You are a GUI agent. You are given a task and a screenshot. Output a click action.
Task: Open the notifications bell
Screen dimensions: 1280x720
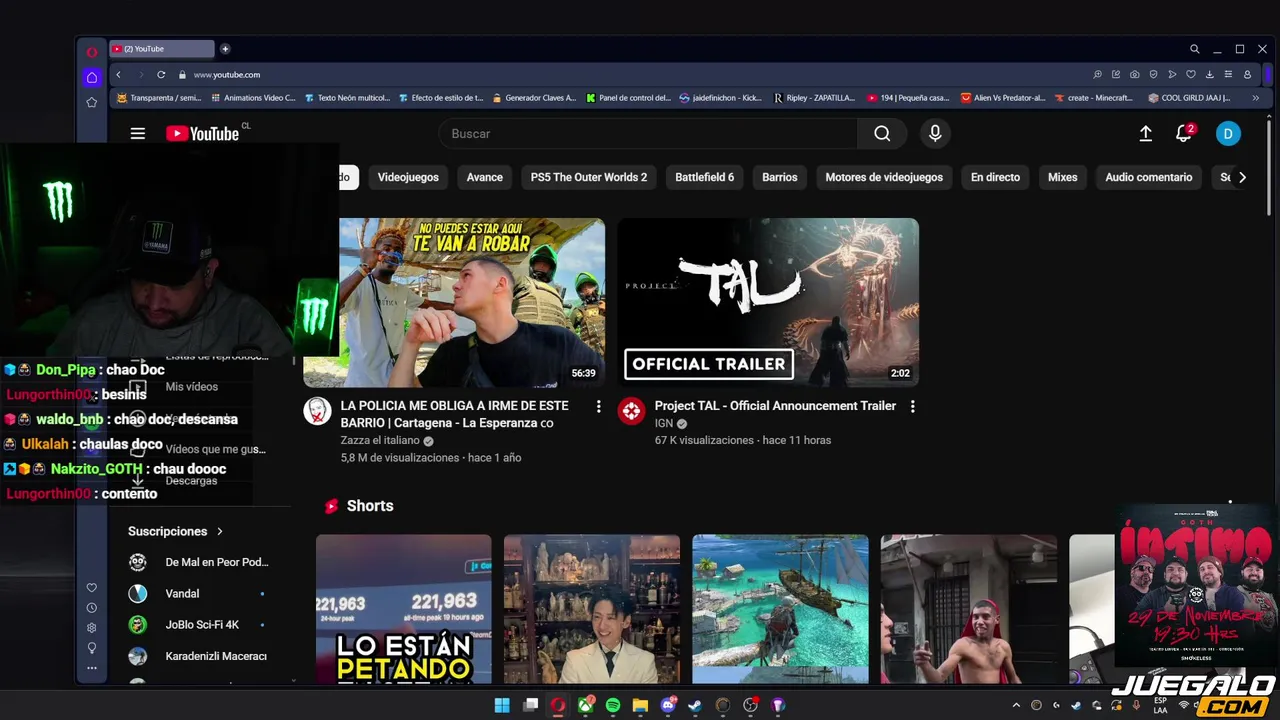coord(1184,134)
